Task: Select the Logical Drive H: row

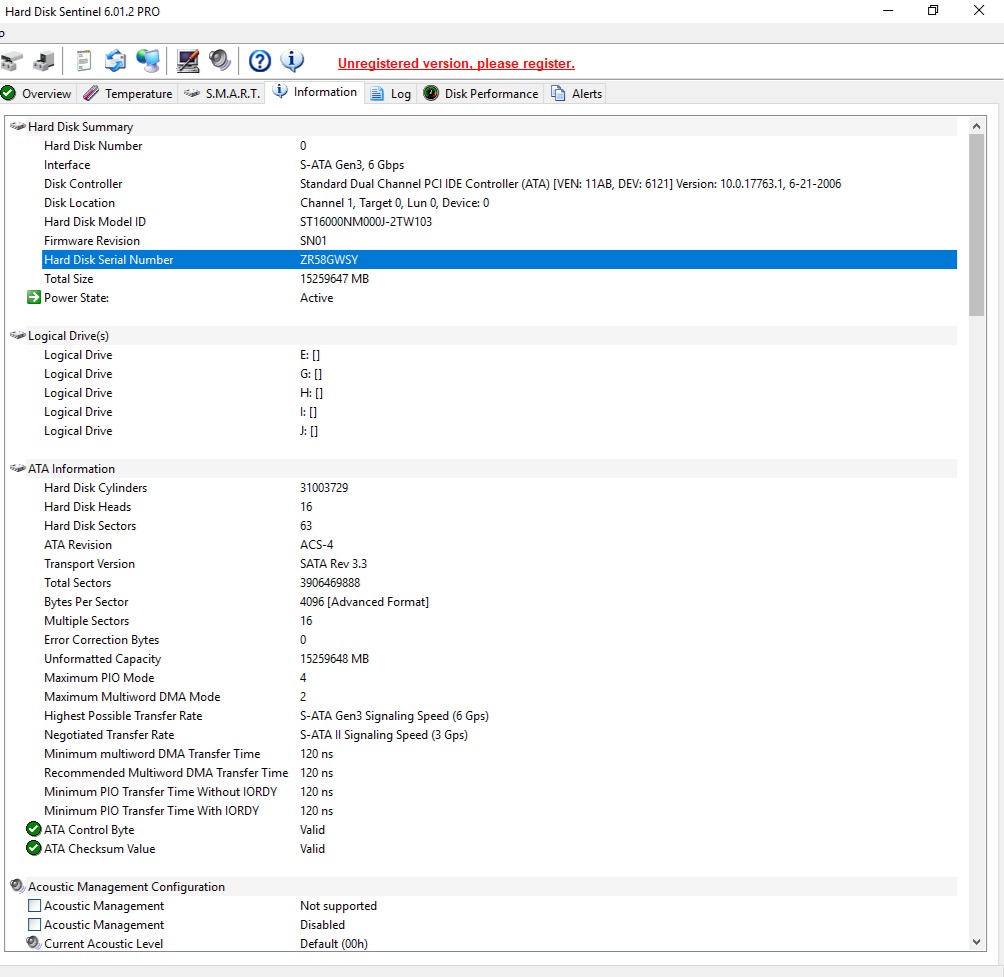Action: coord(499,393)
